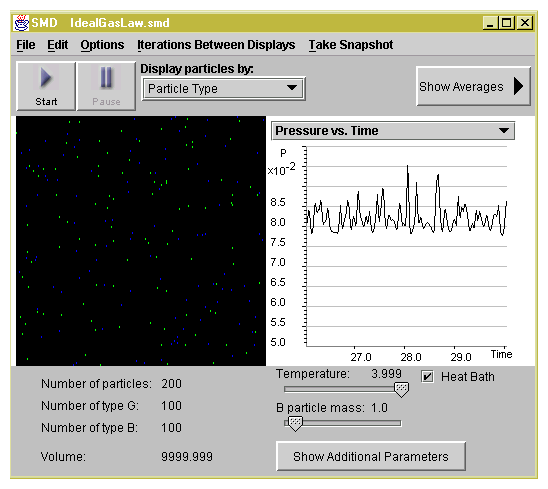Expand the Pressure vs. Time graph selector
The width and height of the screenshot is (548, 489).
(x=393, y=131)
